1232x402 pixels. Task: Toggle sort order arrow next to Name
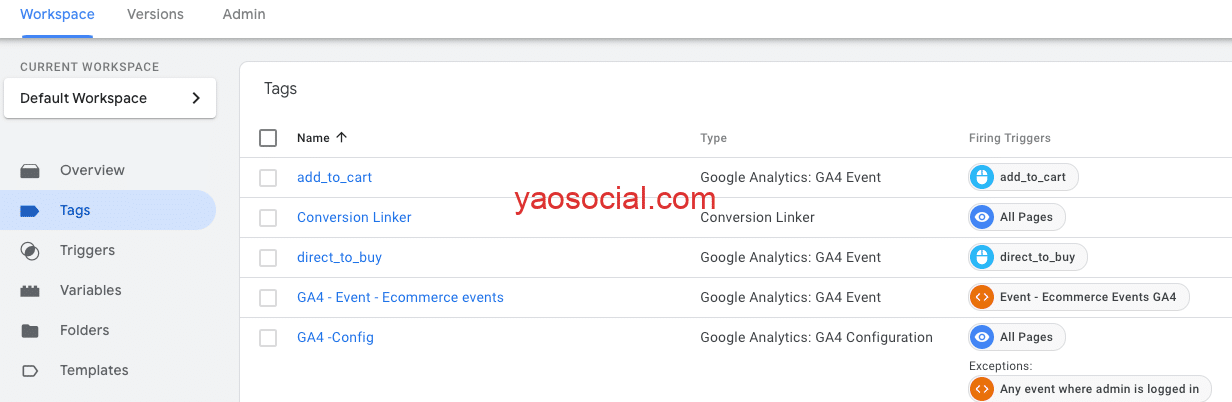tap(342, 138)
